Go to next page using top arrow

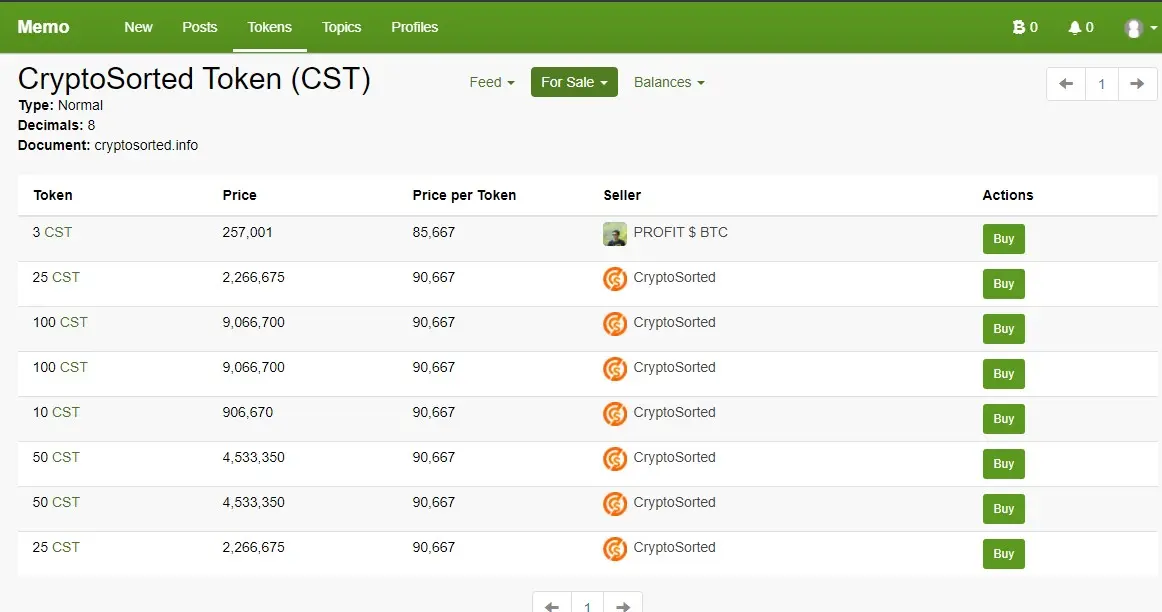click(x=1138, y=84)
